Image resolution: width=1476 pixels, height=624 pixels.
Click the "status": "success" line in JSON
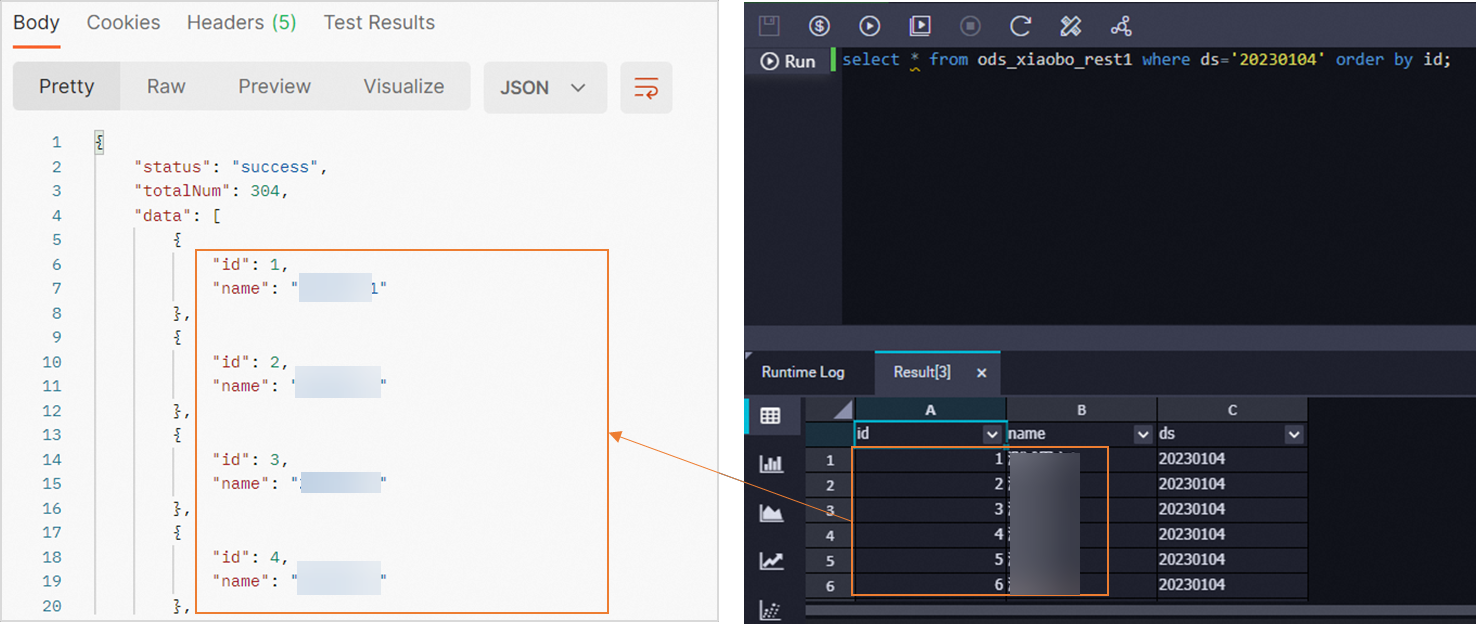click(x=231, y=167)
